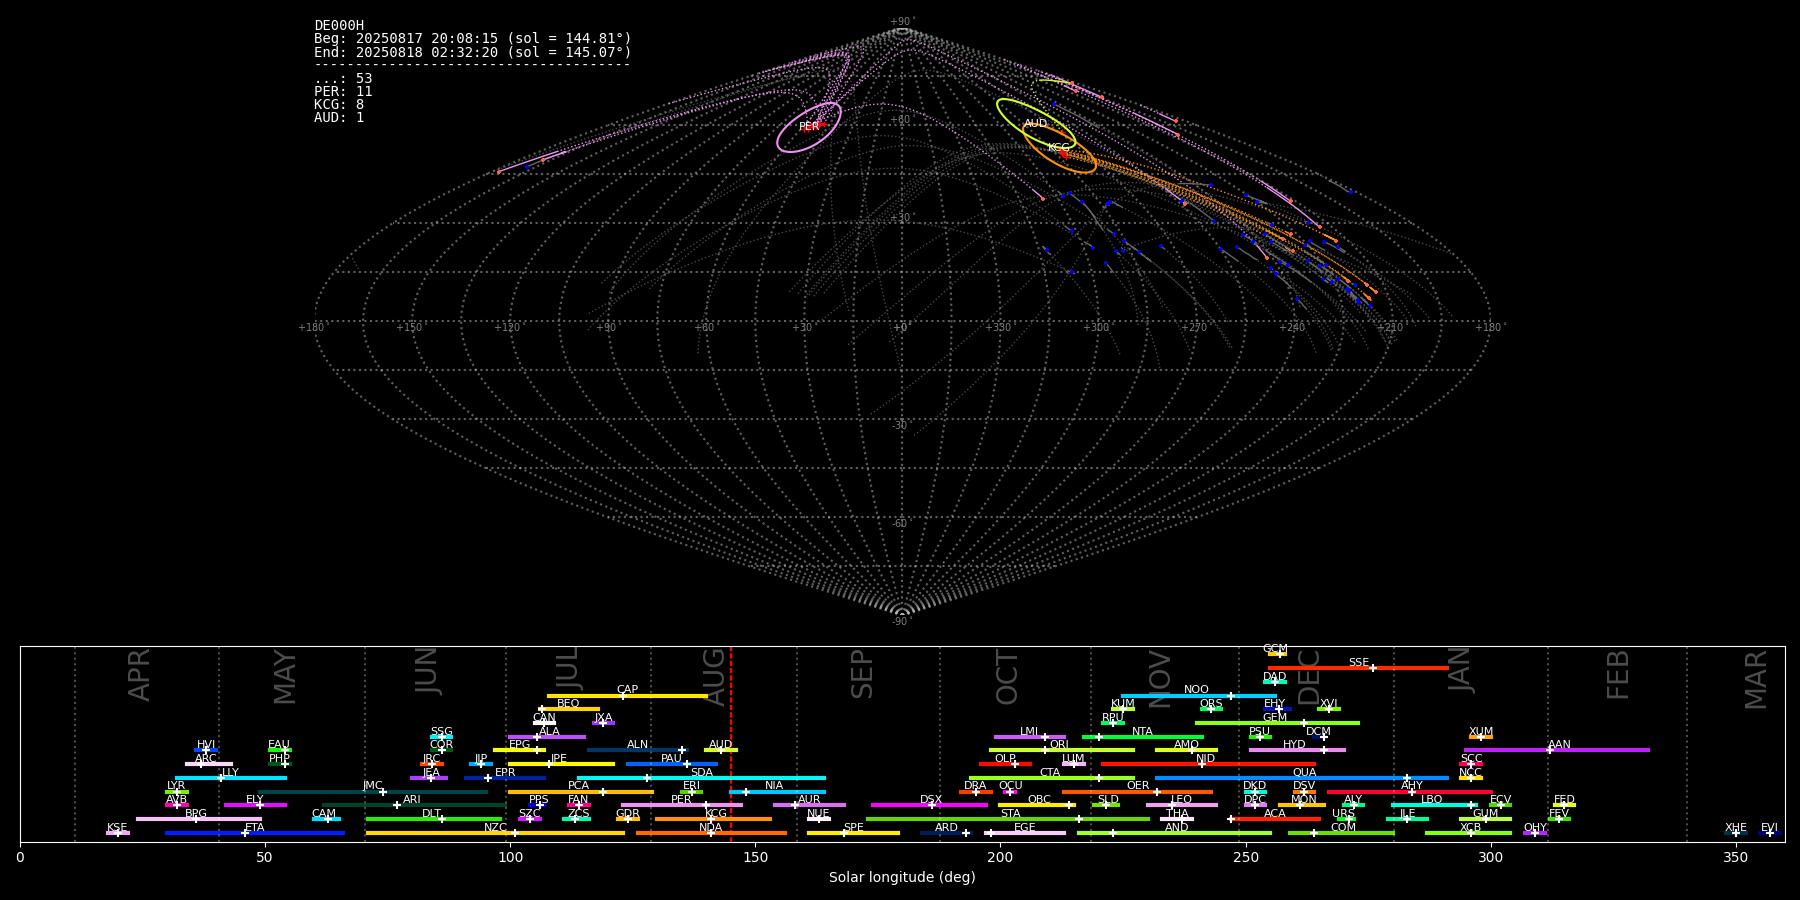The height and width of the screenshot is (900, 1800).
Task: Click the BEQ shower label
Action: [568, 704]
